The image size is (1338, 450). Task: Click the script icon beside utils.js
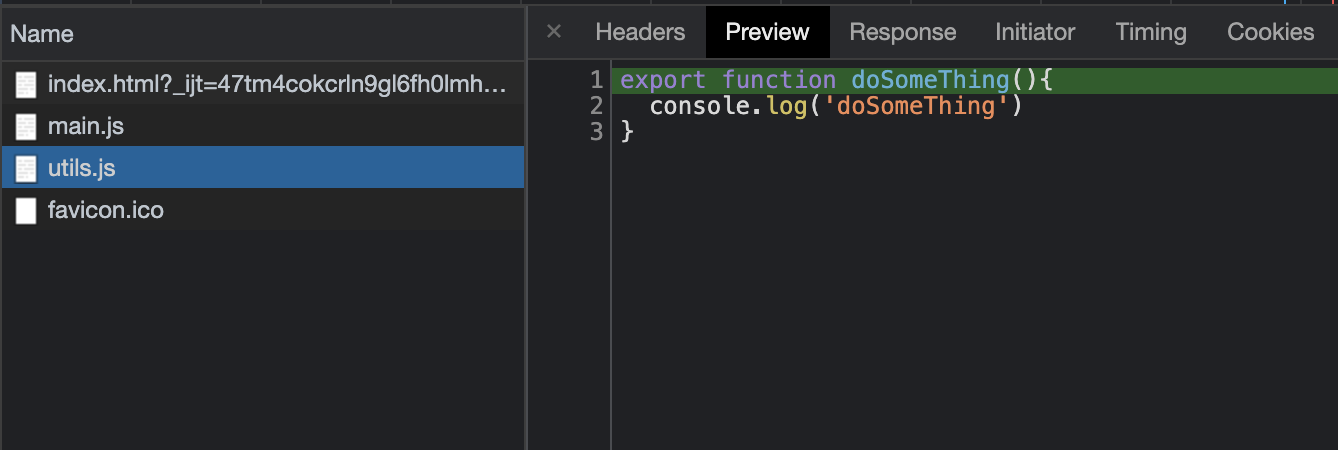tap(25, 169)
